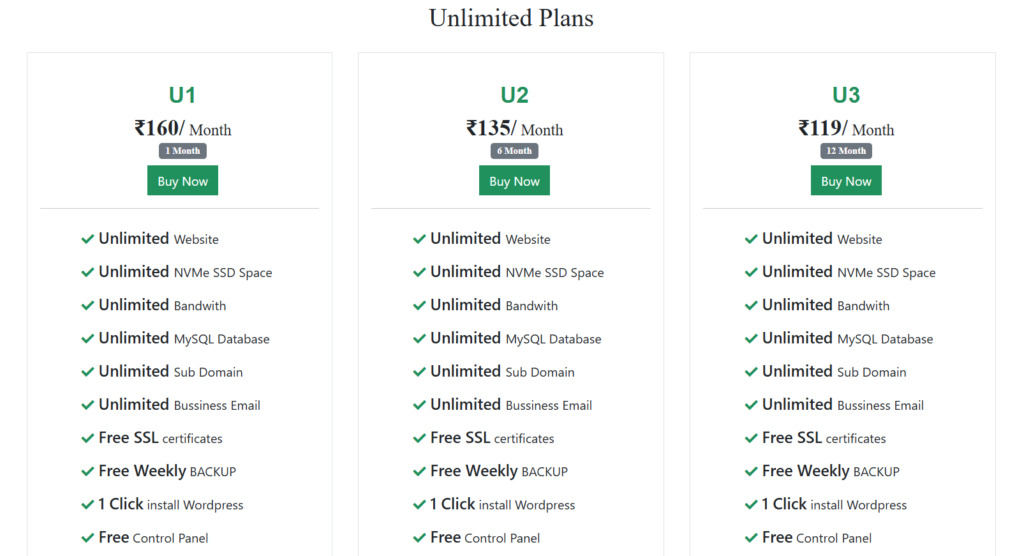The image size is (1024, 556).
Task: Click checkmark beside Unlimited NVMe SSD Space in U2
Action: [420, 272]
